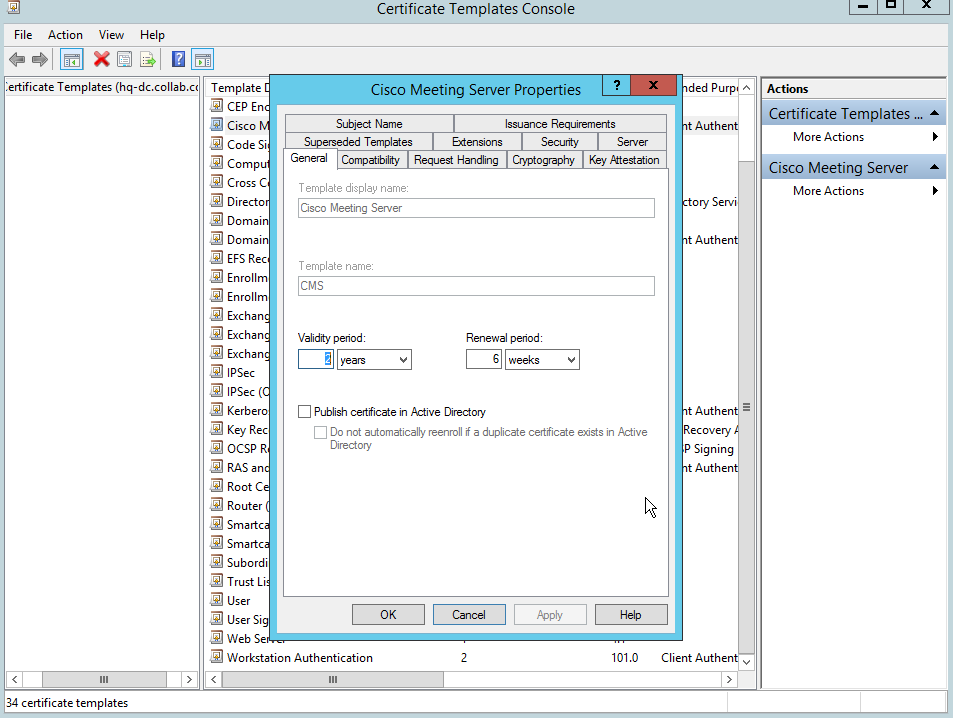
Task: Switch to the Server tab
Action: coord(632,142)
